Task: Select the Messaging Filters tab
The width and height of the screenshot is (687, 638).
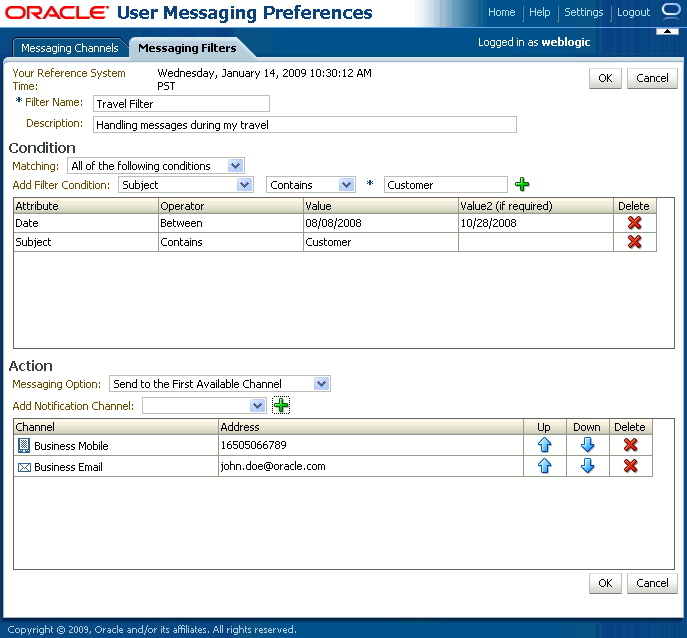Action: click(187, 48)
